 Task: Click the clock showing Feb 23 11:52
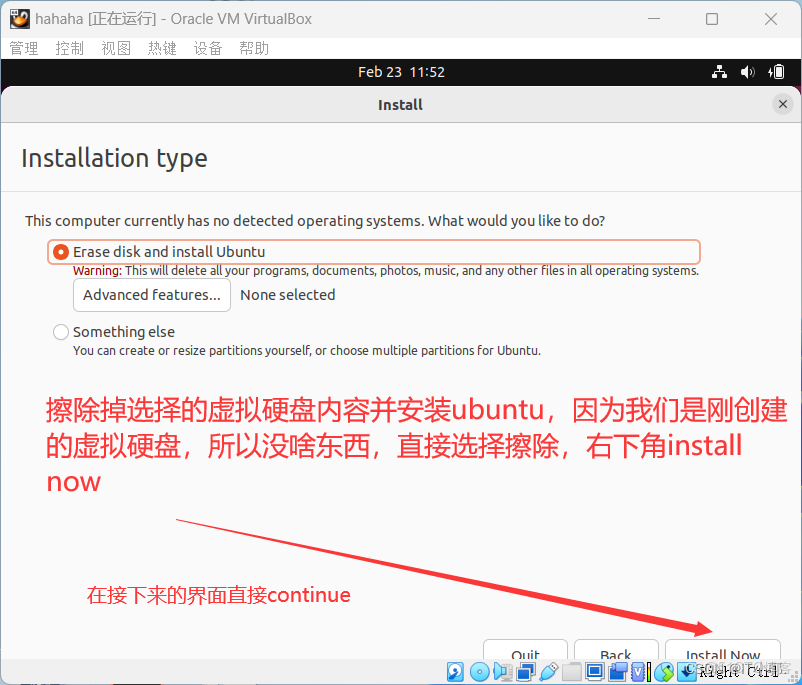coord(401,72)
